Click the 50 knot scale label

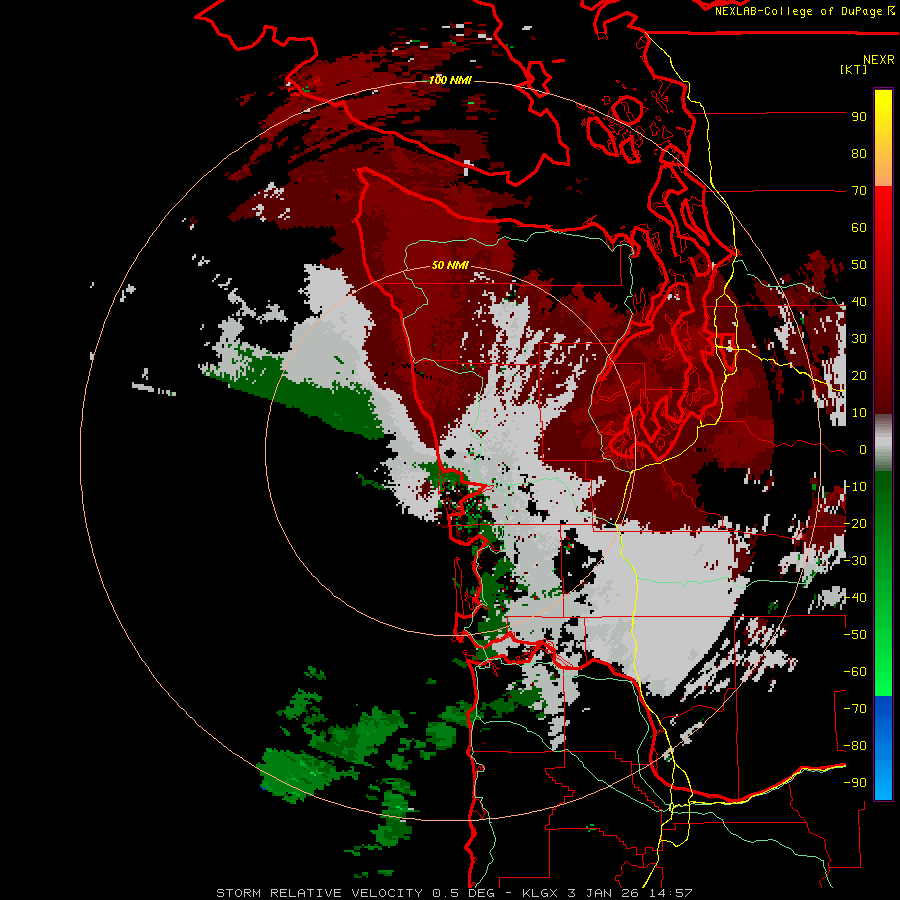tap(859, 265)
